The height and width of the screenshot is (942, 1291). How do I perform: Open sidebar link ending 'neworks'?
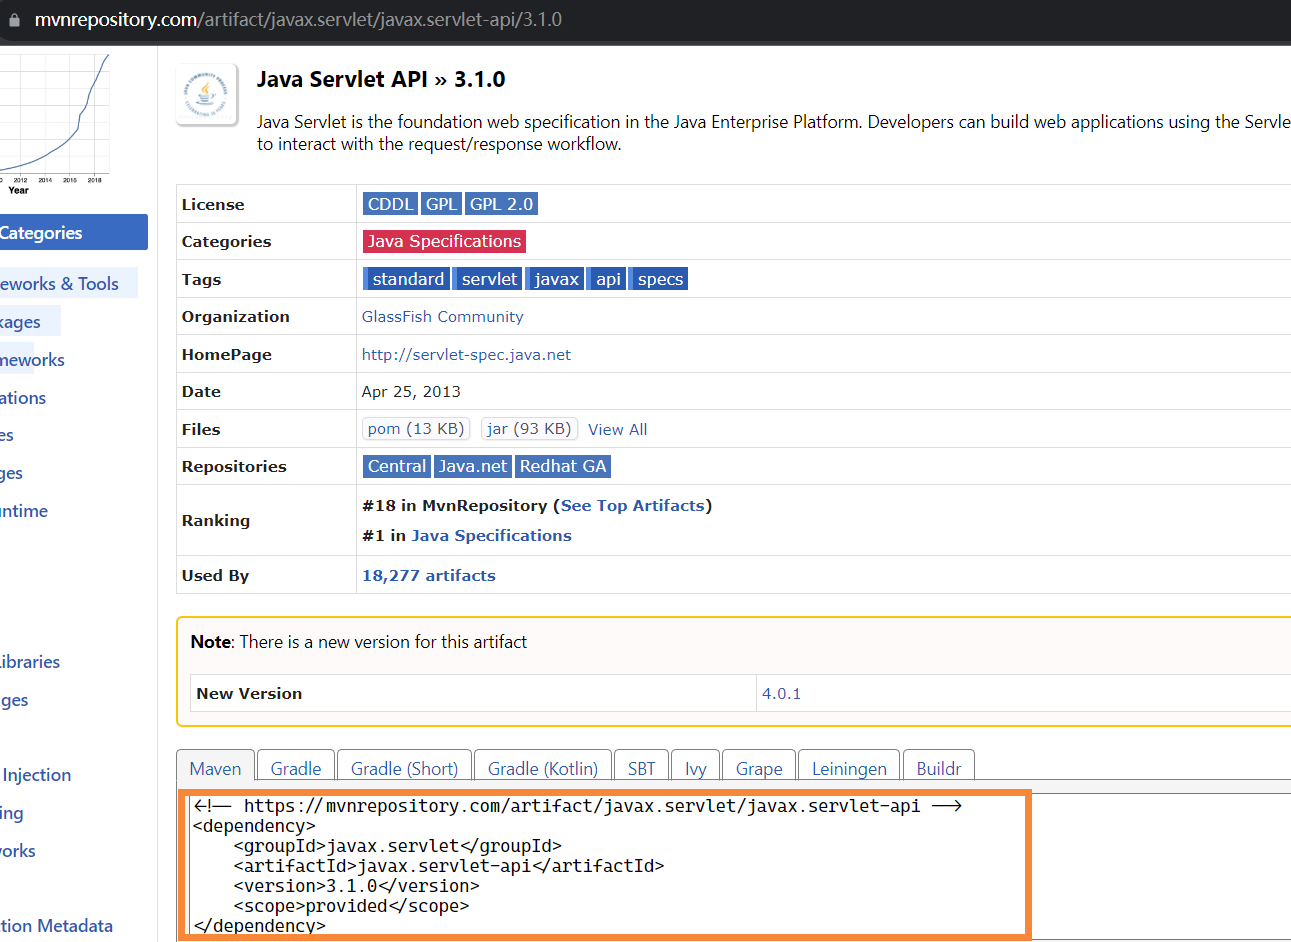pos(32,360)
